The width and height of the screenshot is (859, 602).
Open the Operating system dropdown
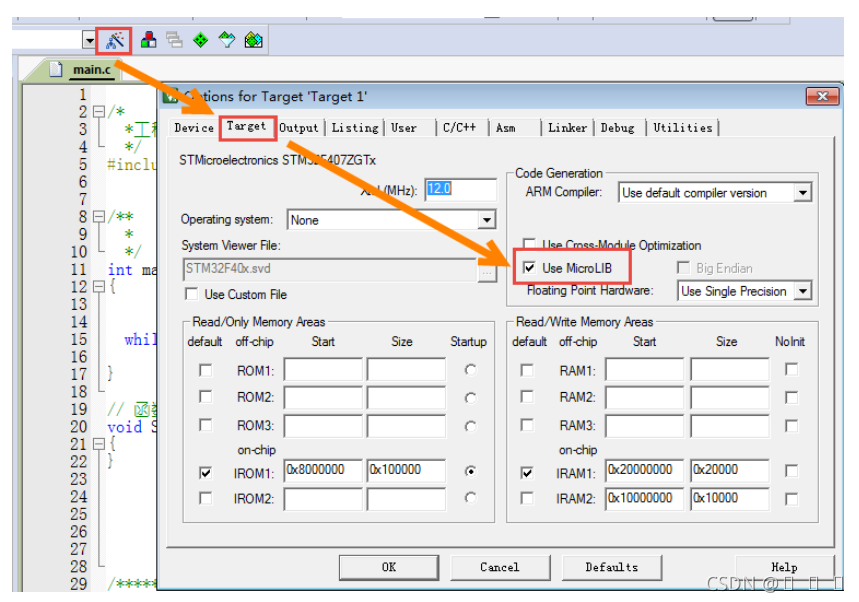(x=486, y=220)
